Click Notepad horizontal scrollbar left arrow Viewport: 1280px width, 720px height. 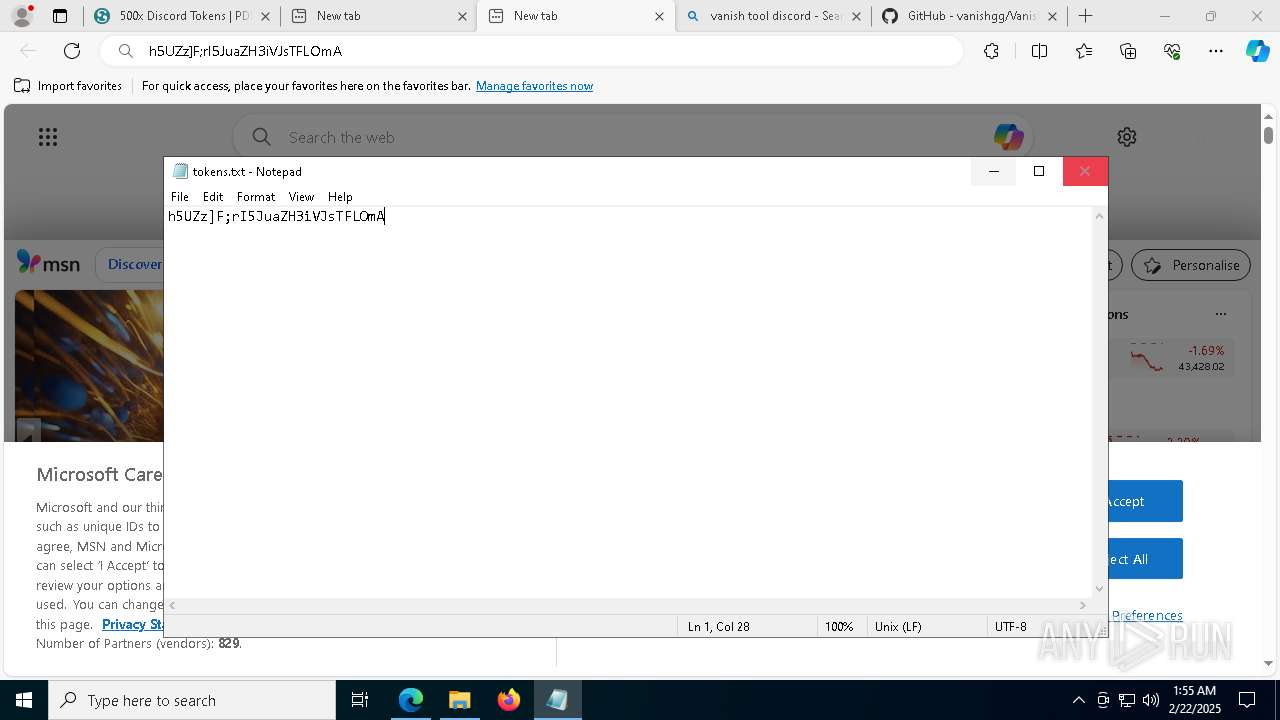173,605
